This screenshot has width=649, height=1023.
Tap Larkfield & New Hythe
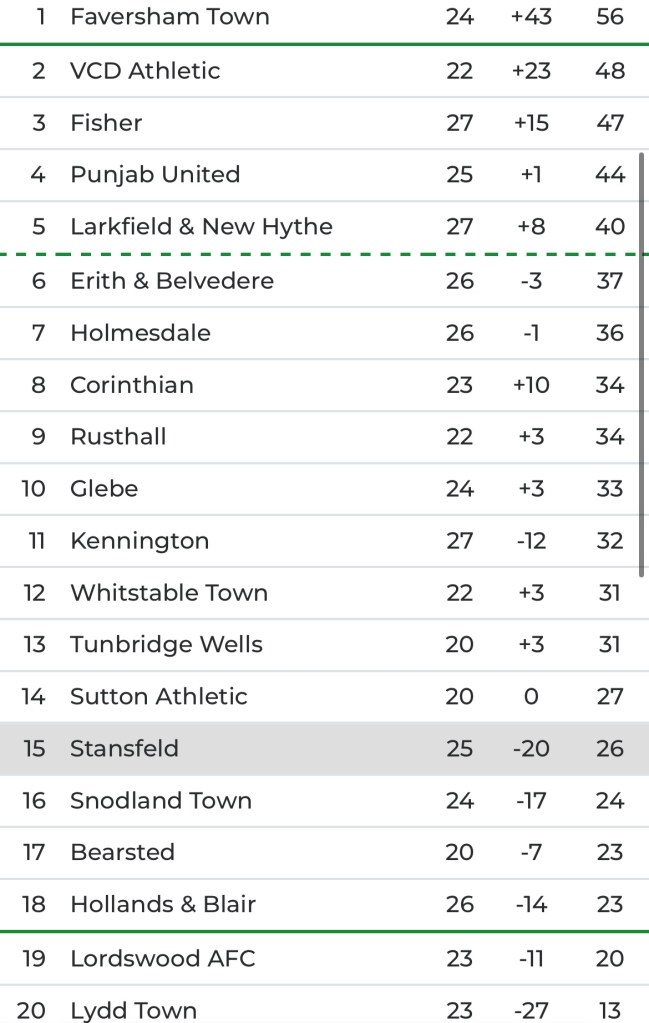pos(201,226)
